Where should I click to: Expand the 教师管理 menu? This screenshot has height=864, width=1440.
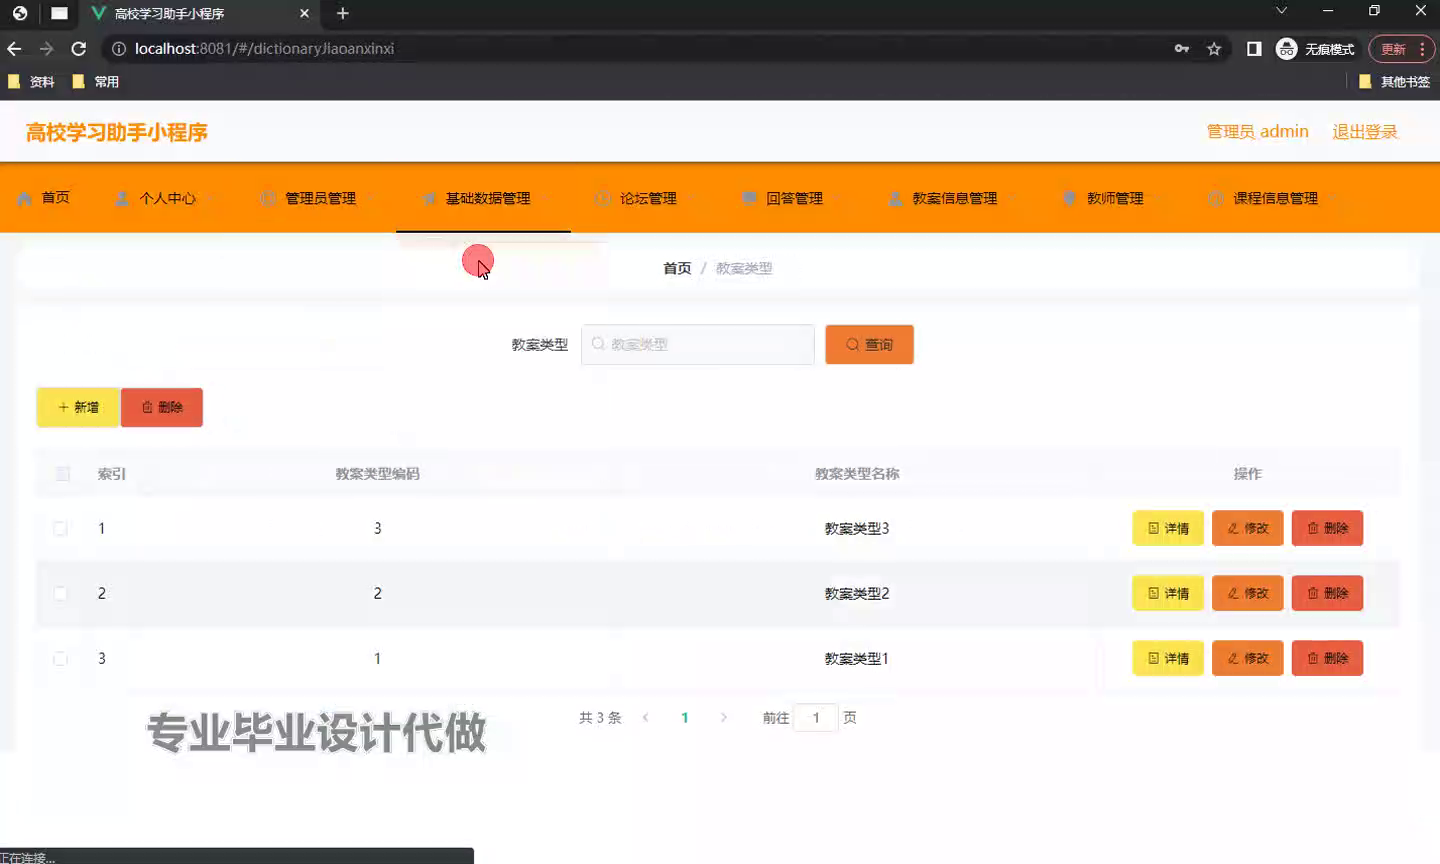pos(1115,198)
